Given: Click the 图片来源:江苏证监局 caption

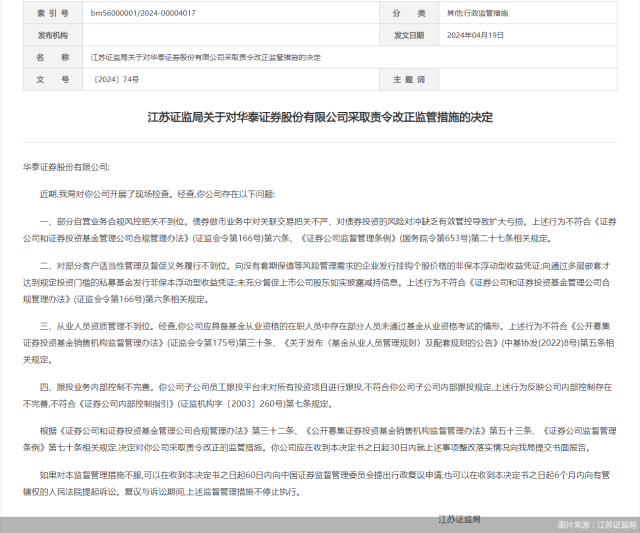Looking at the screenshot, I should 596,525.
